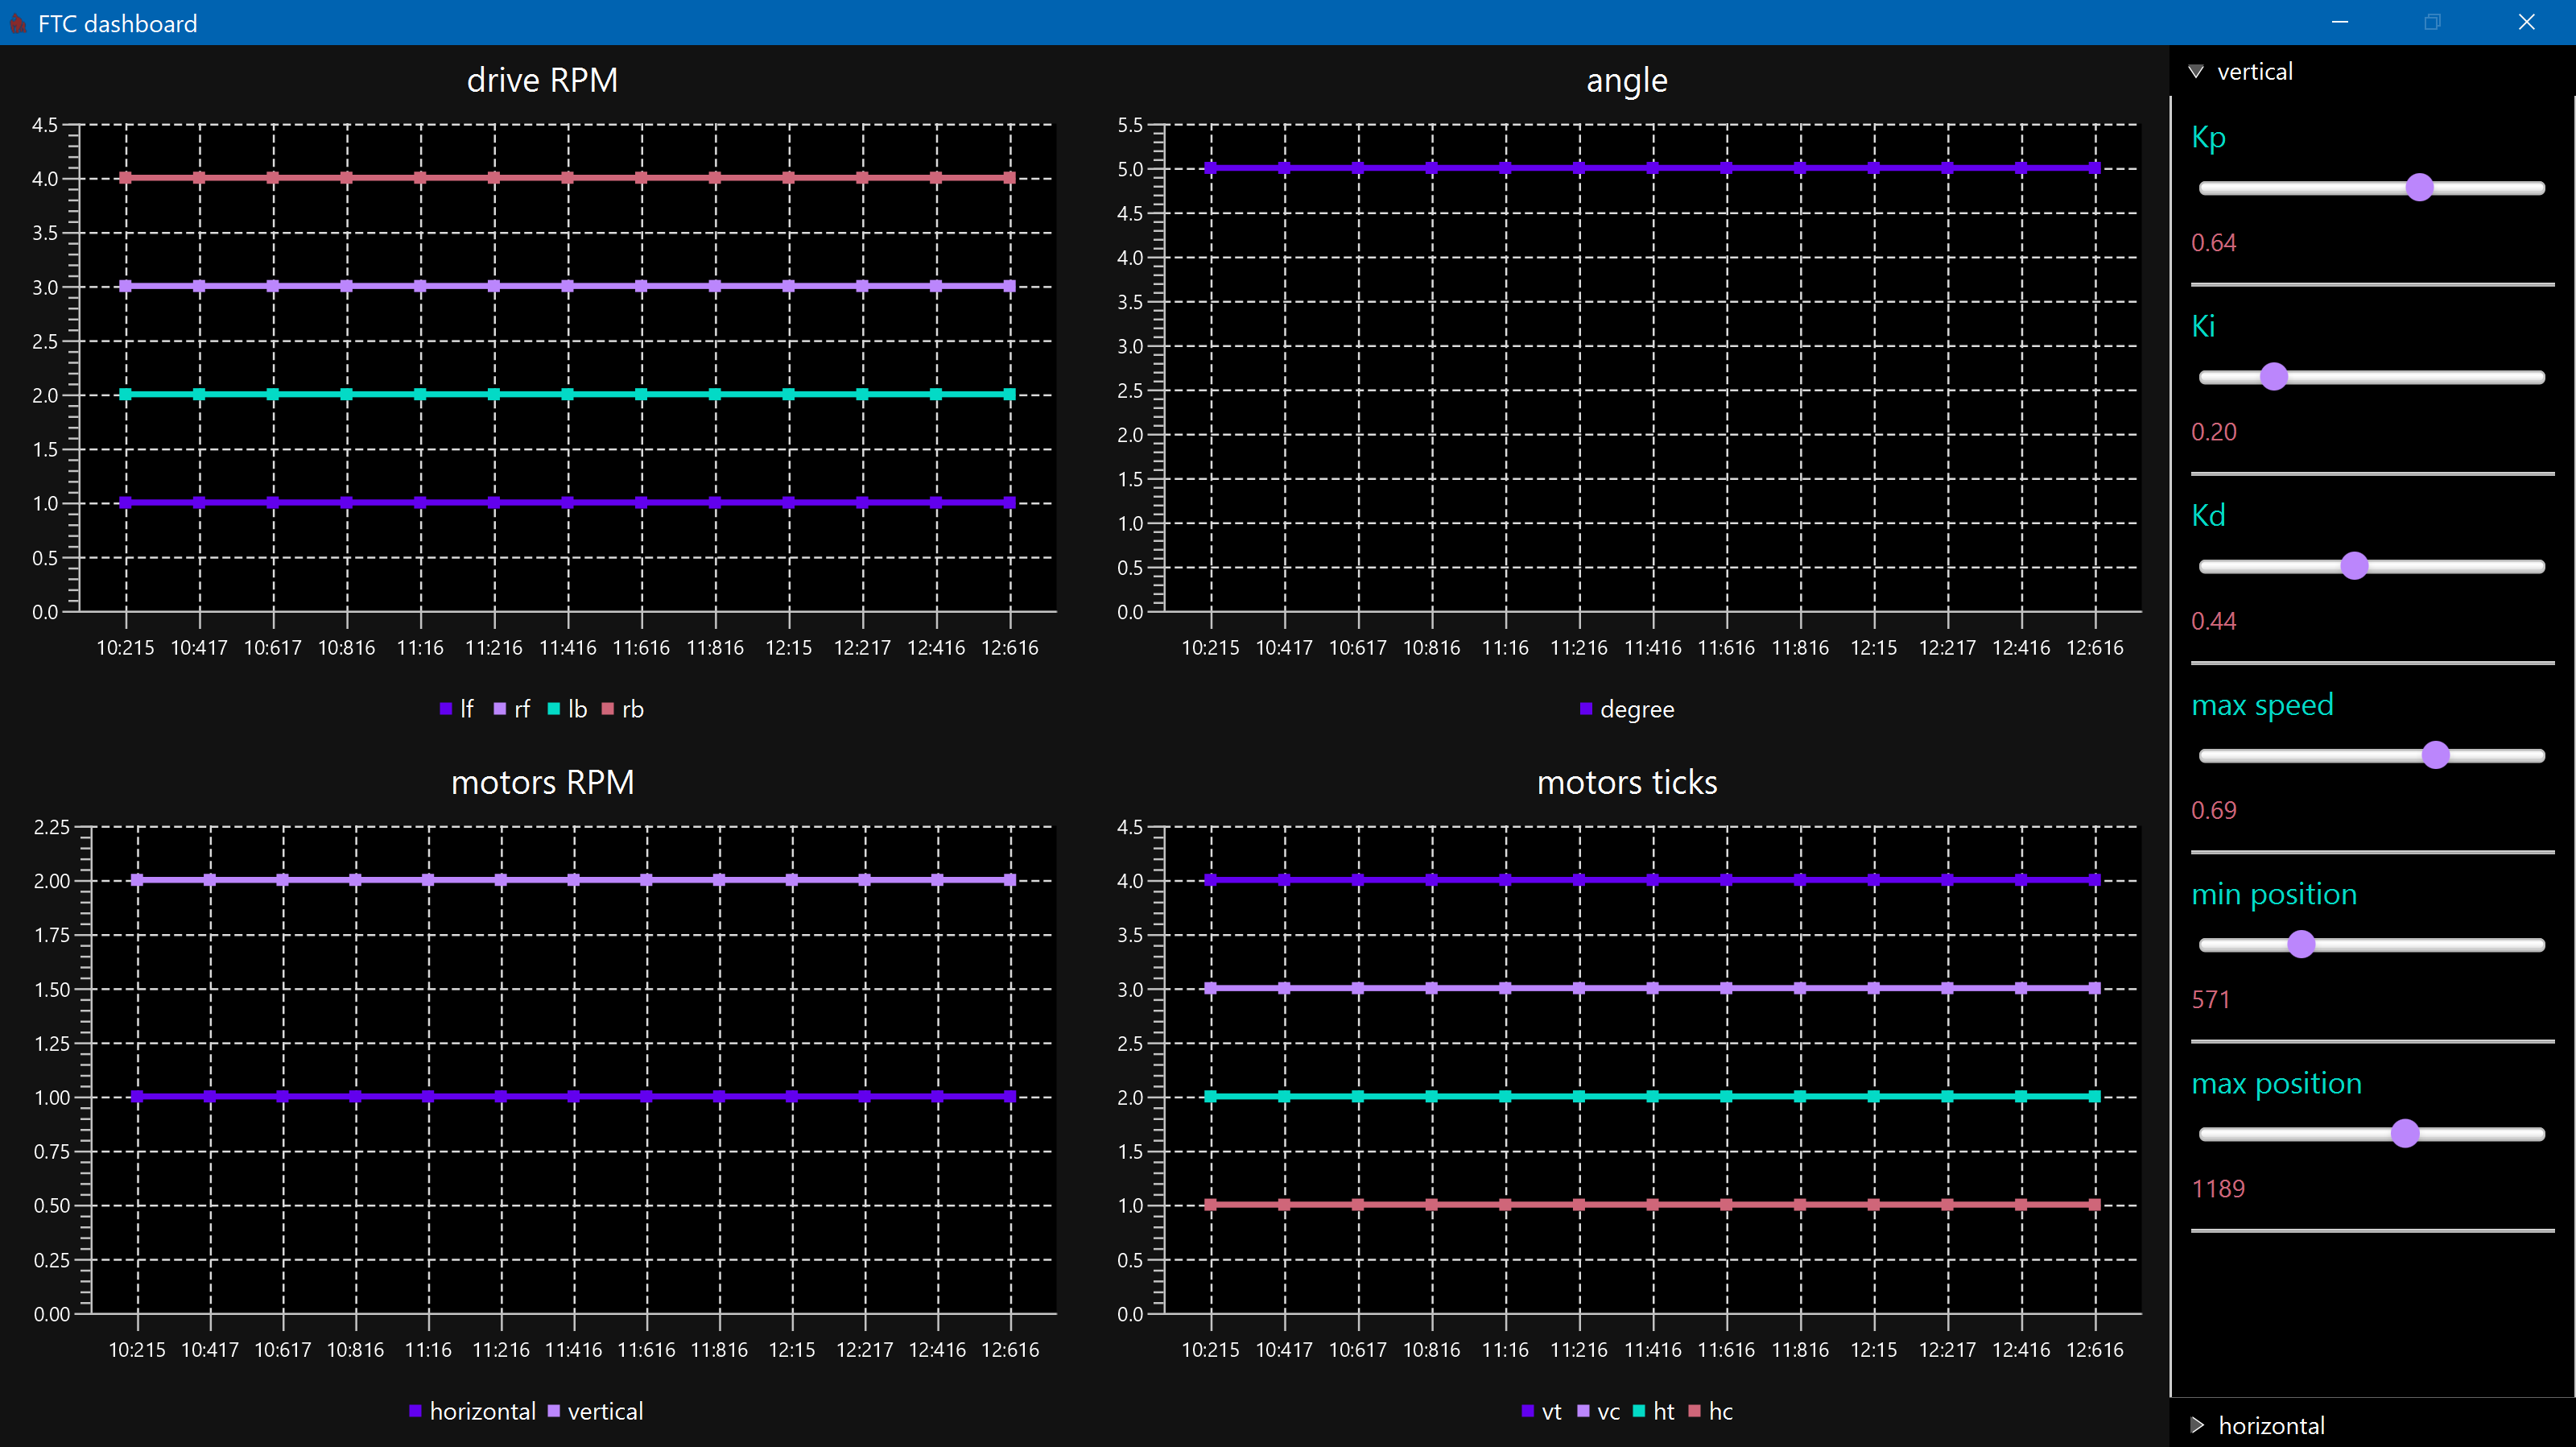2576x1447 pixels.
Task: Click the motors RPM chart title
Action: pyautogui.click(x=542, y=782)
